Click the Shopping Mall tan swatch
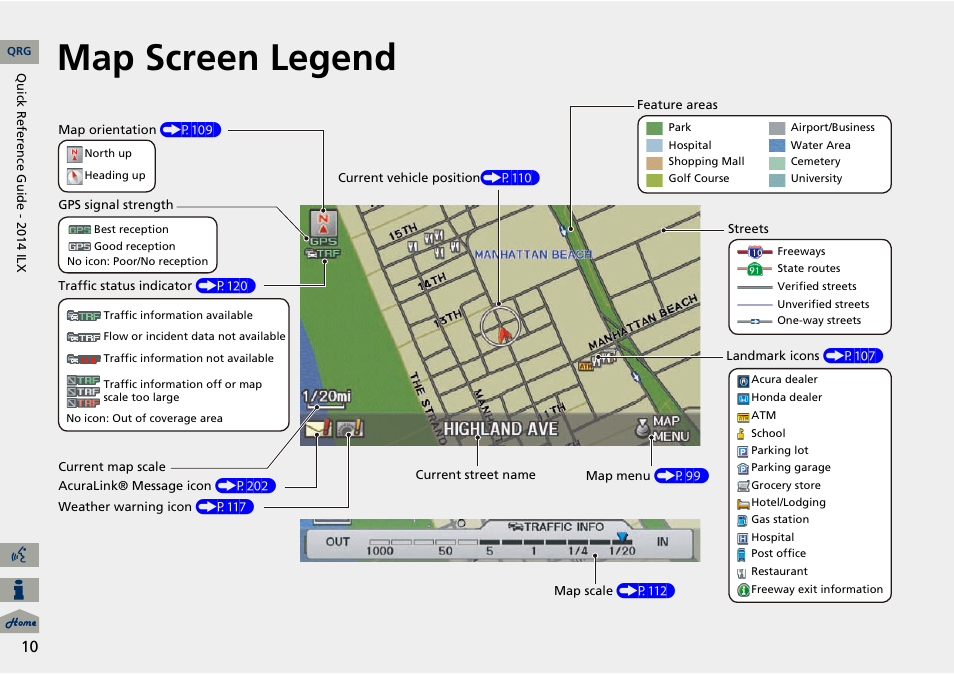This screenshot has height=674, width=954. point(654,163)
